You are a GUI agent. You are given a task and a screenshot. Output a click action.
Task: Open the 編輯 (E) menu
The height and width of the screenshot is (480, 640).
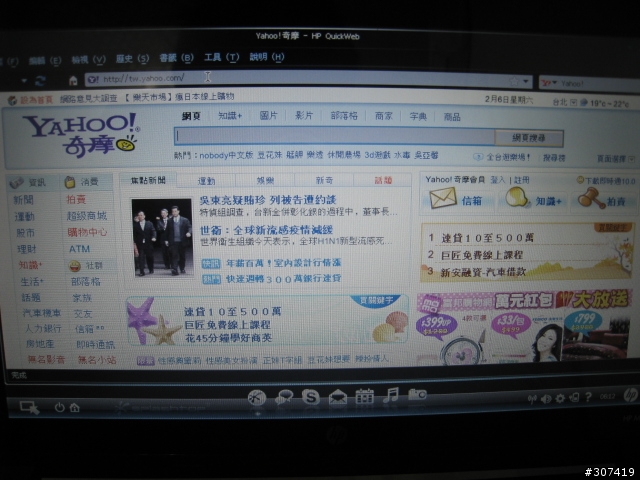coord(45,61)
